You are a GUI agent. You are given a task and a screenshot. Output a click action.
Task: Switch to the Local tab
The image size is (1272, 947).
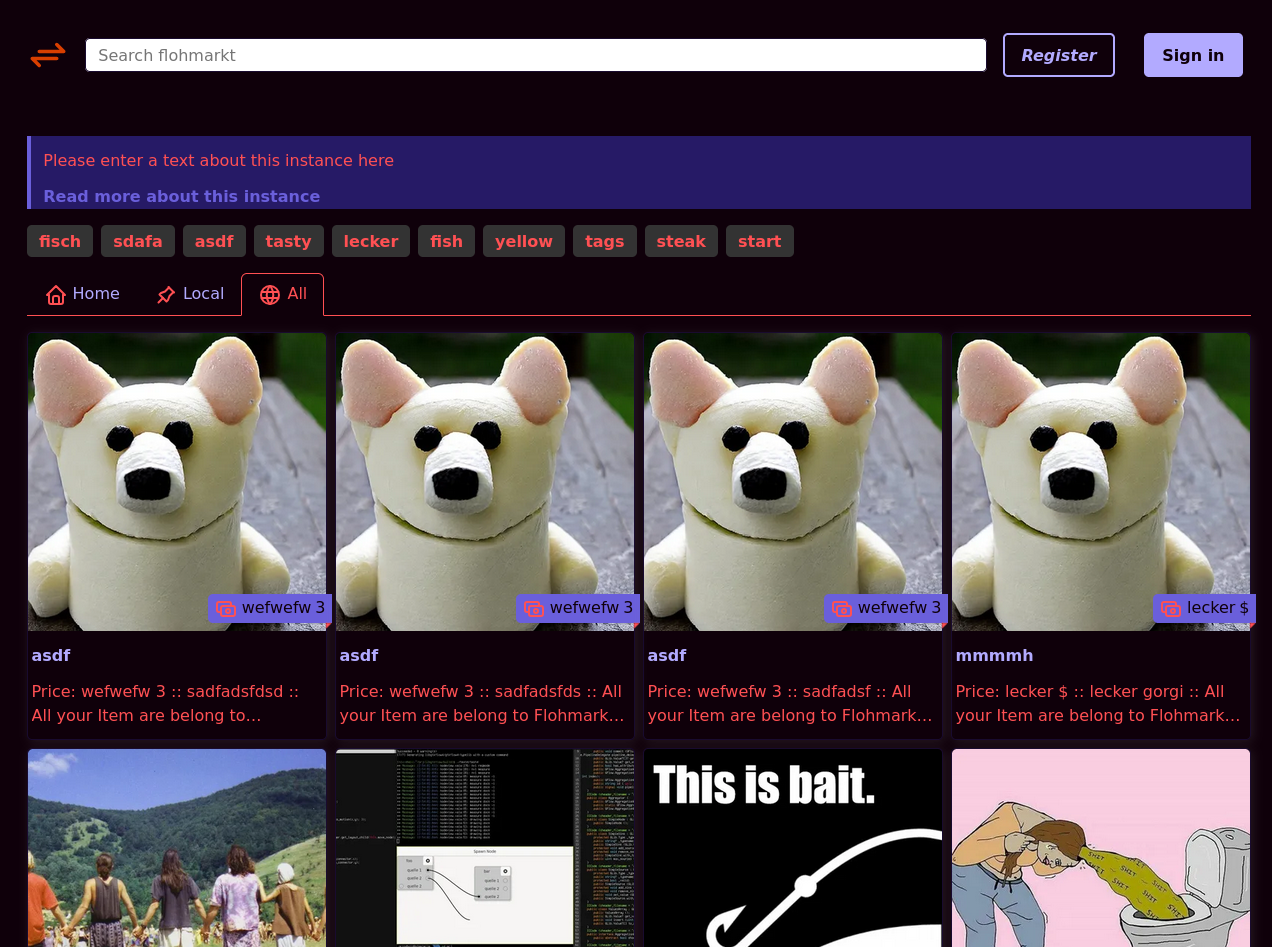tap(190, 294)
